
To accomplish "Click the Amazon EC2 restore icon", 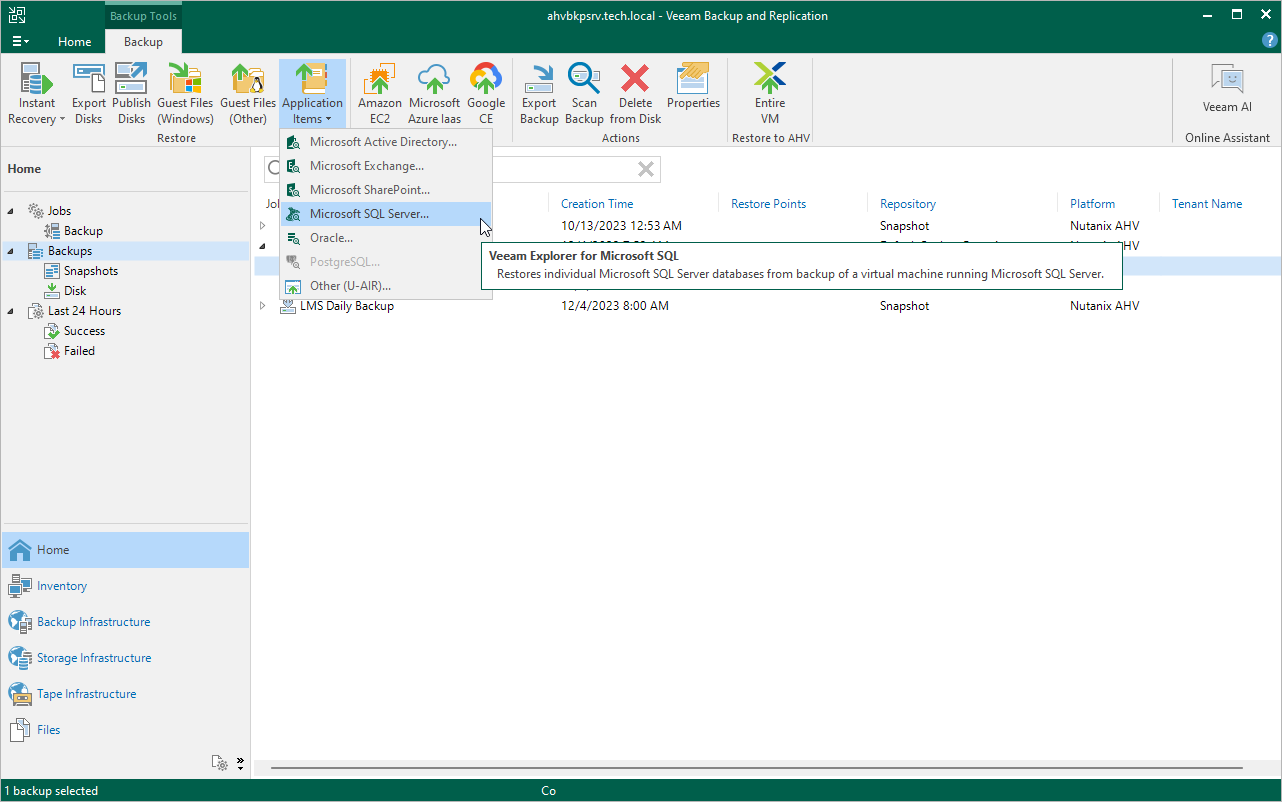I will click(x=380, y=94).
